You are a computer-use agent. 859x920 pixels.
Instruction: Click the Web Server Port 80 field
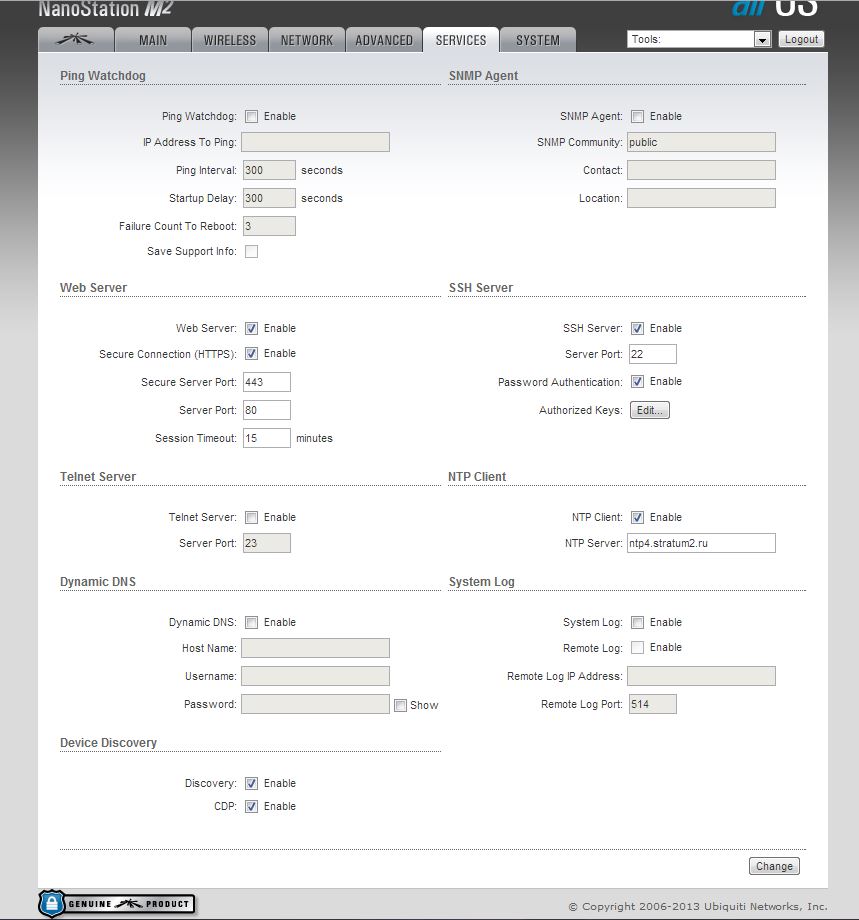point(267,410)
